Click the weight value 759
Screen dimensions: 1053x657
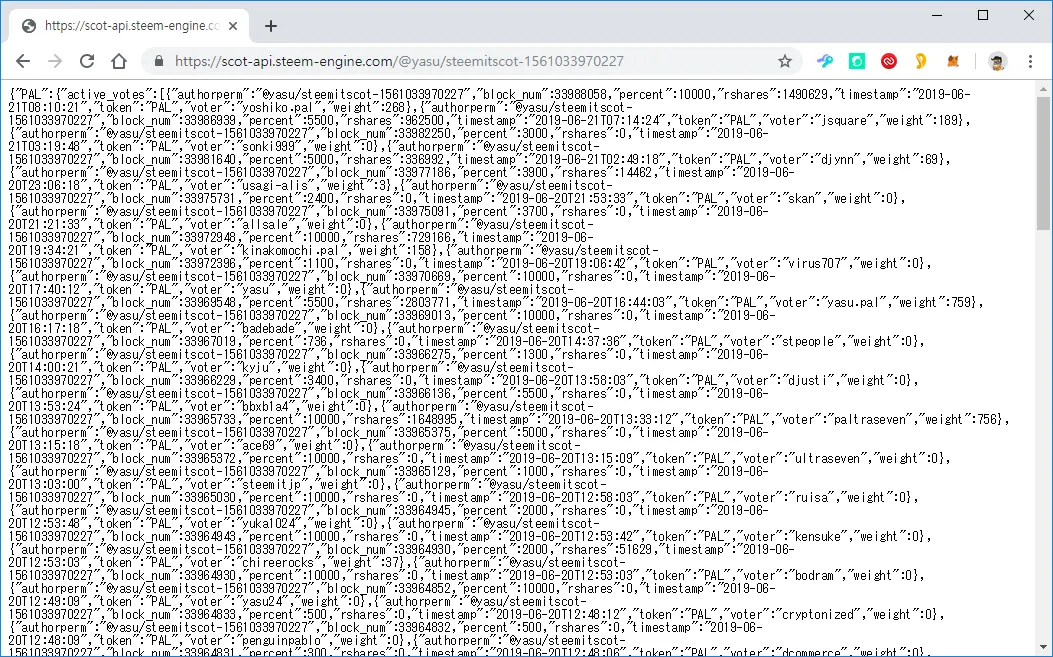pyautogui.click(x=957, y=302)
